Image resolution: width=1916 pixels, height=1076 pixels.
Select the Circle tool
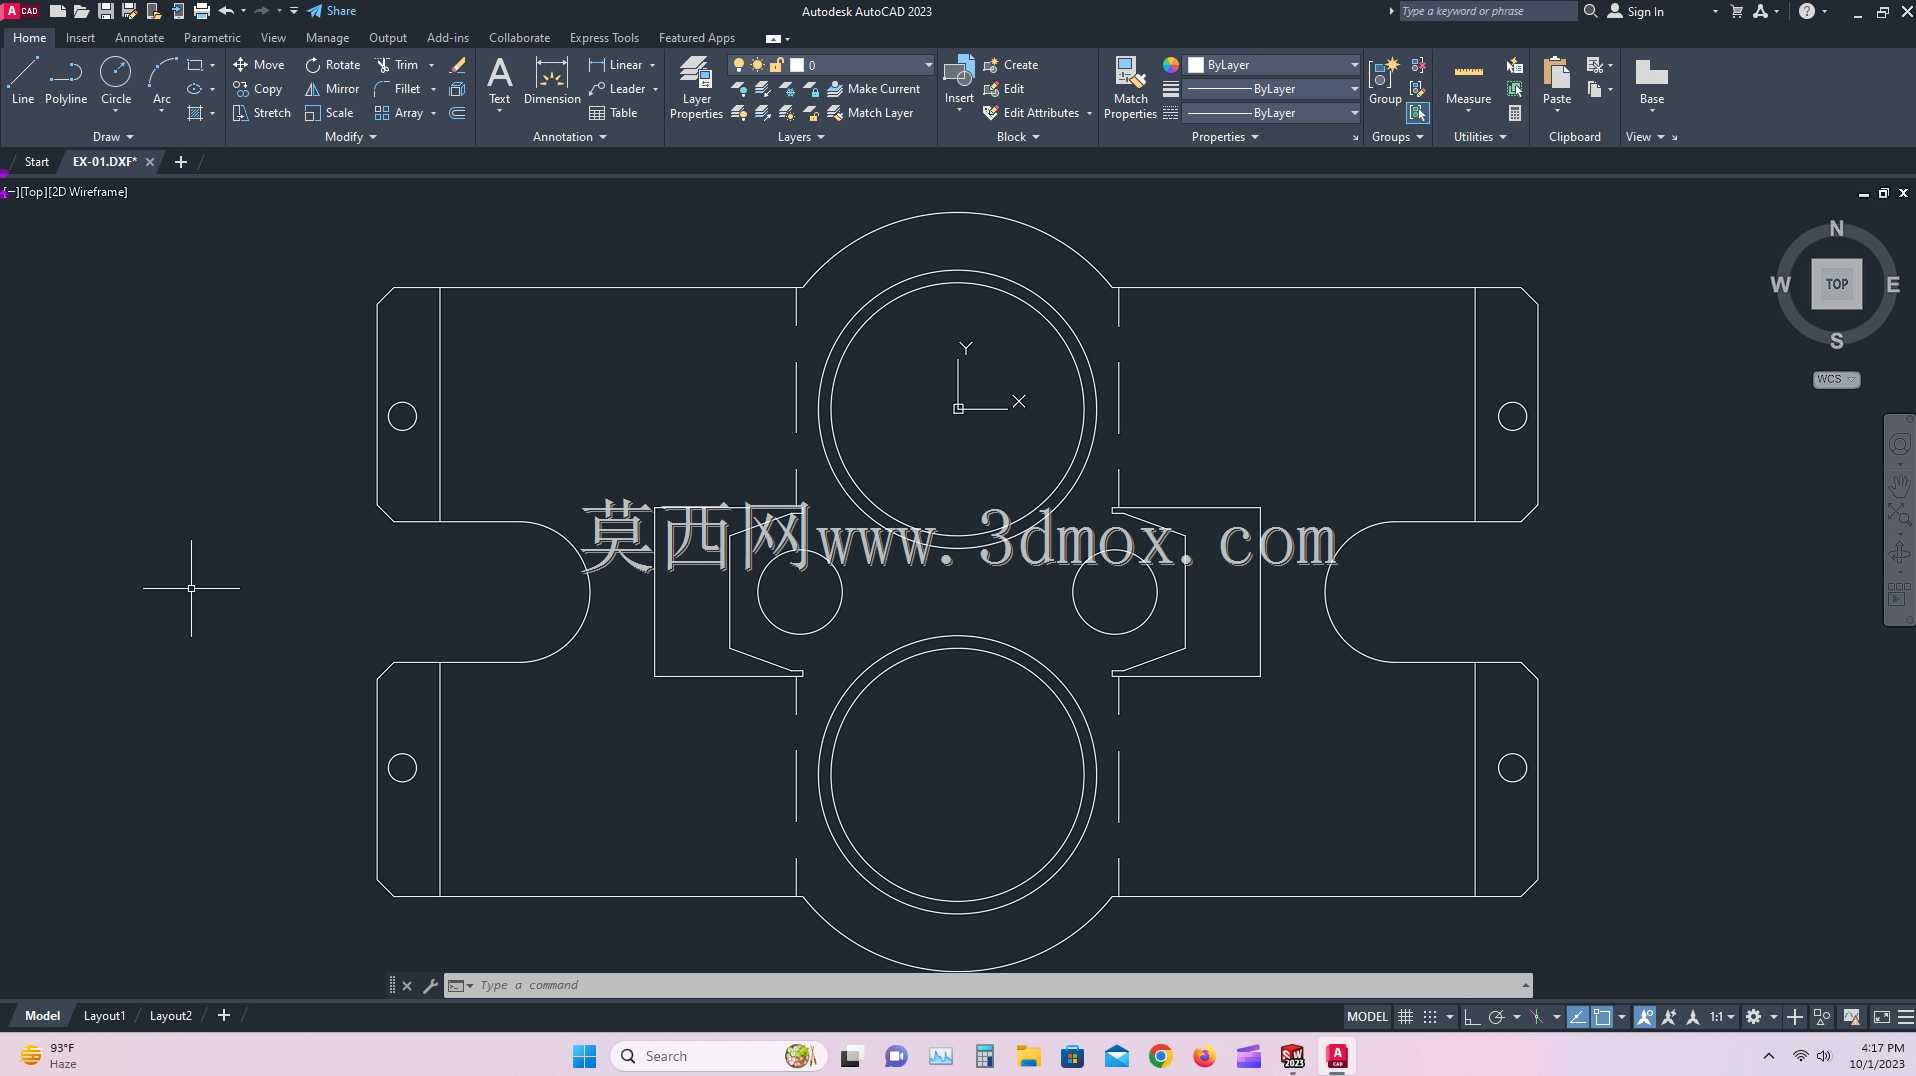[116, 80]
